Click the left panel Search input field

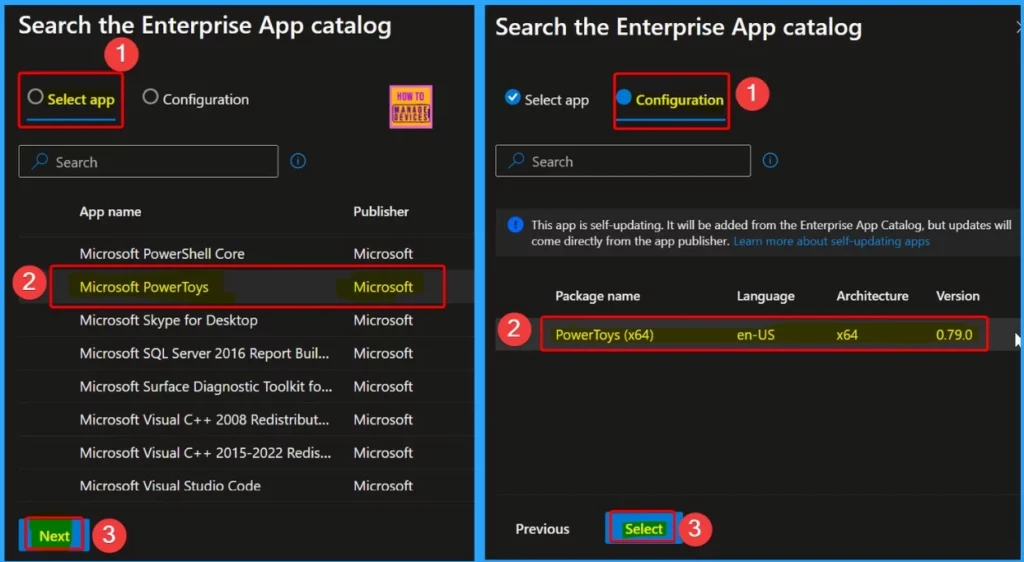(x=148, y=161)
